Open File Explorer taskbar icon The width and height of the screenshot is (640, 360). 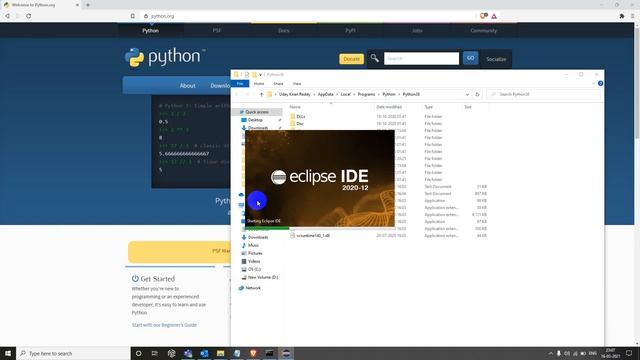tap(220, 353)
